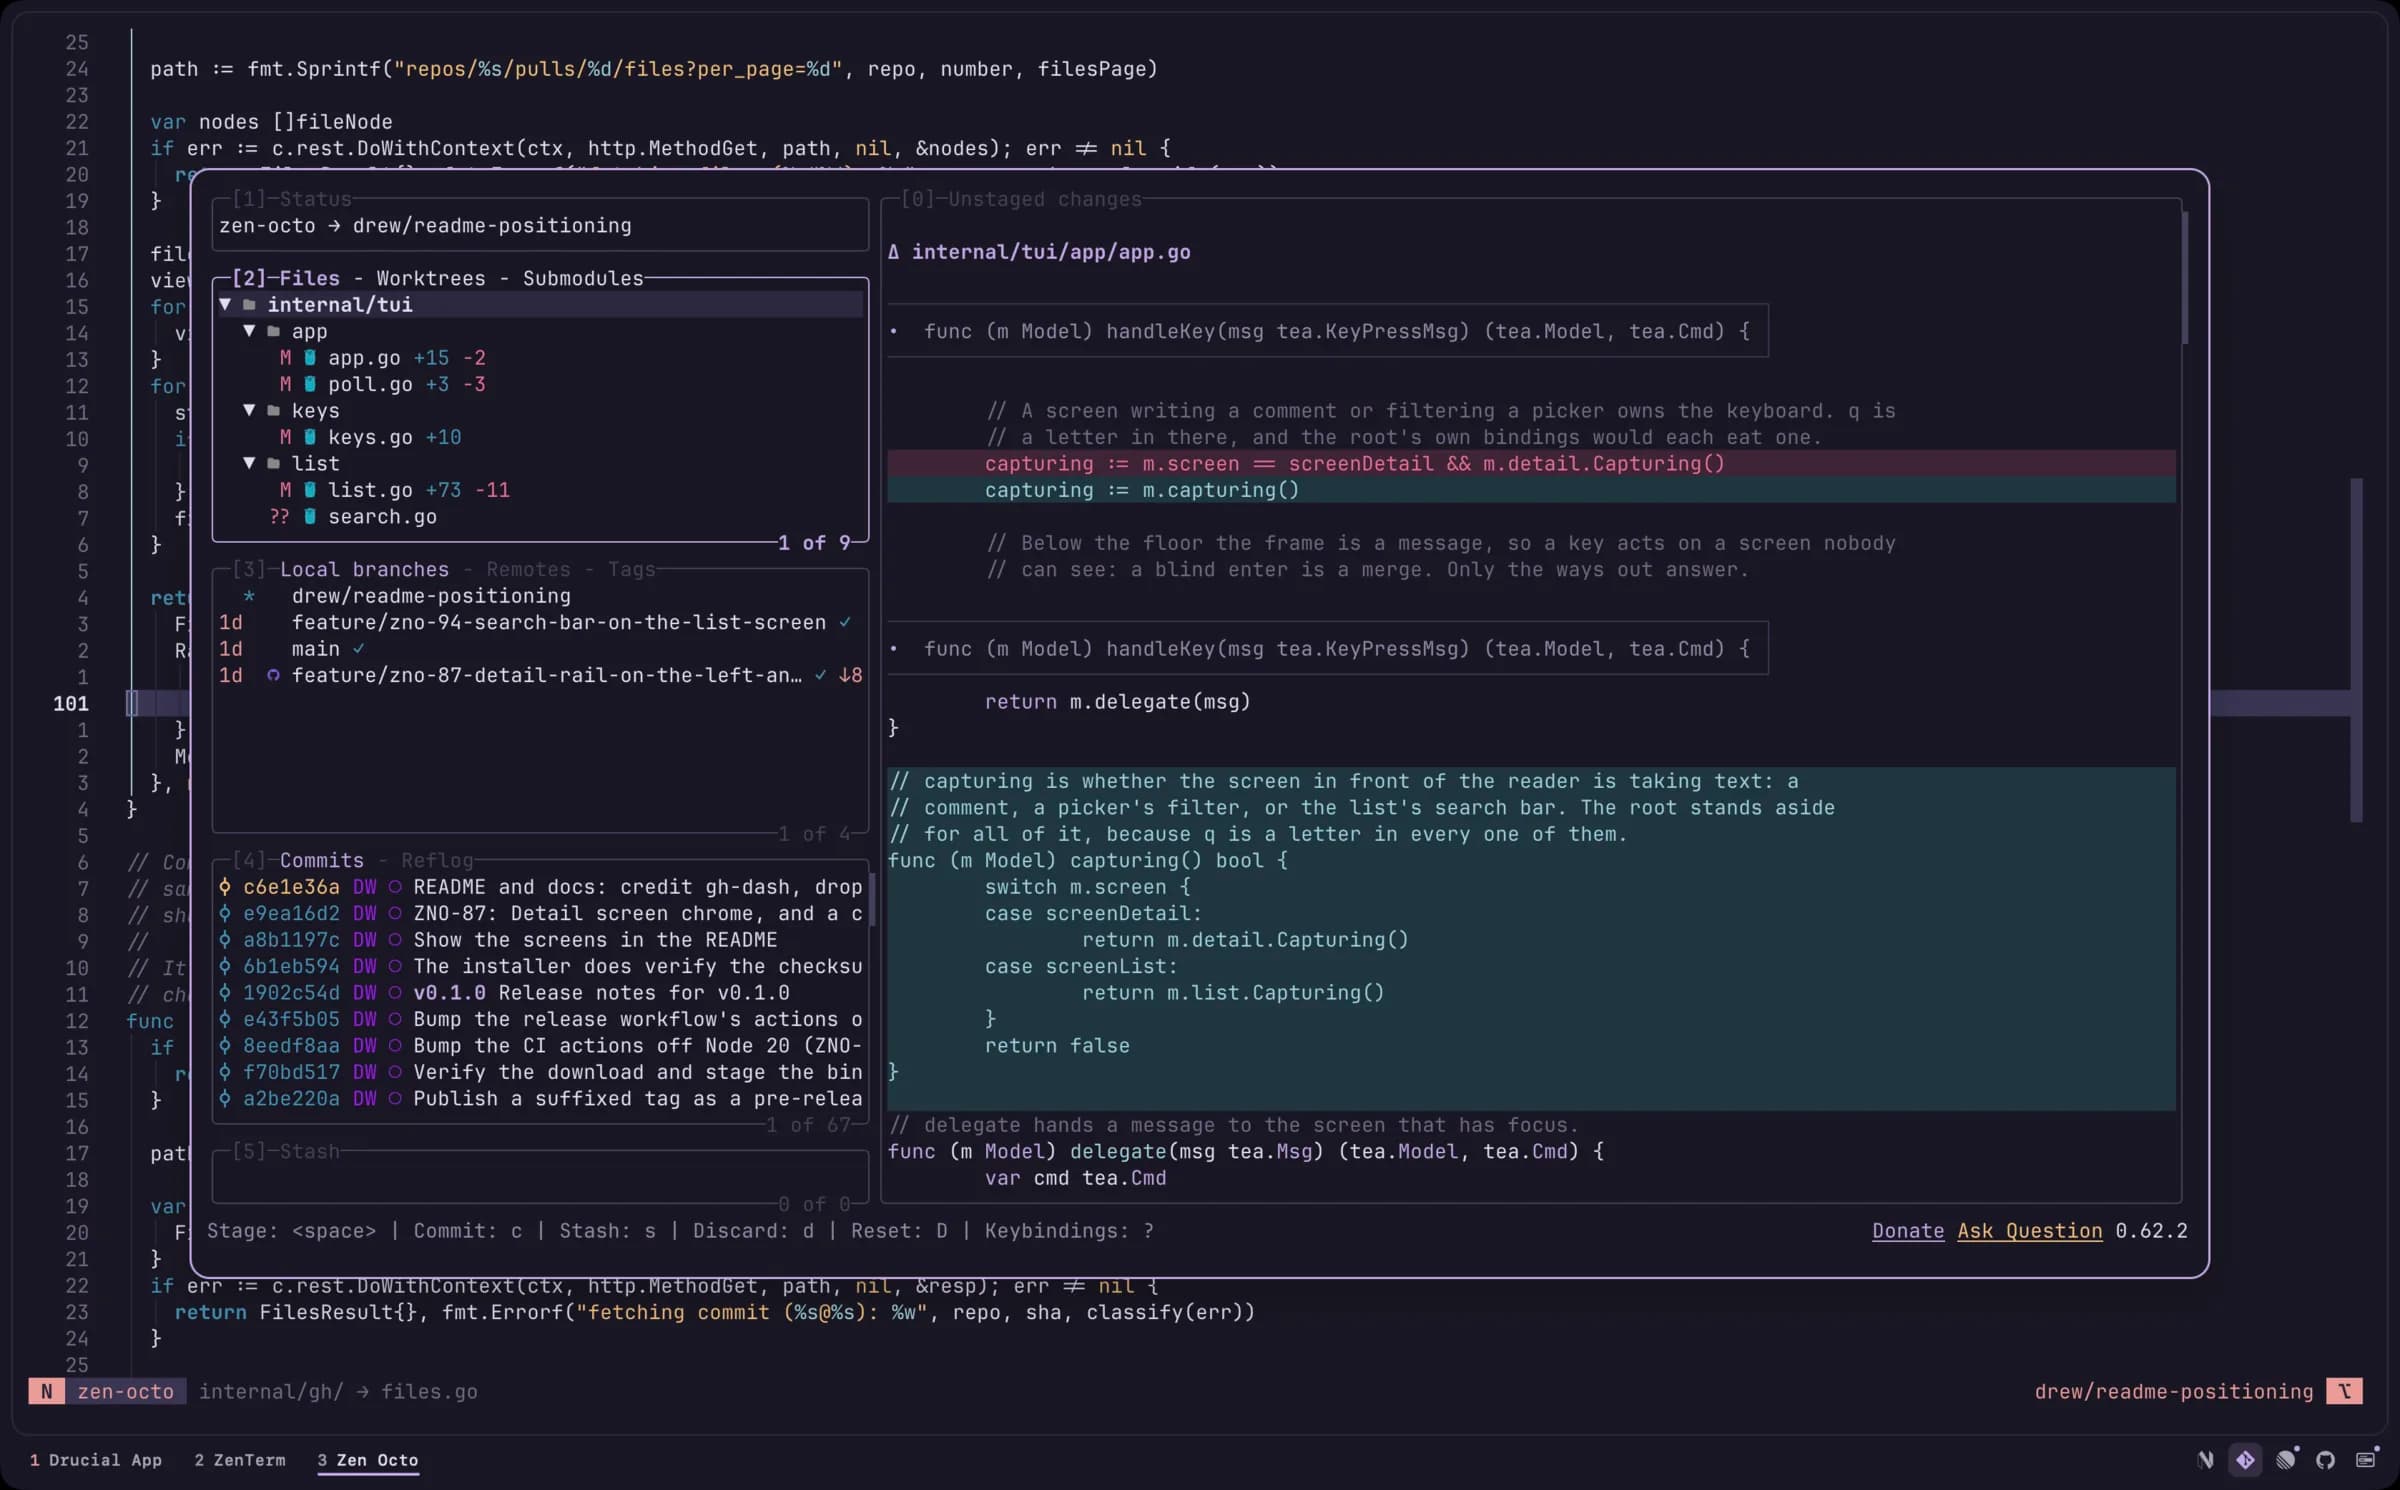Click the folder icon beside keys
2400x1490 pixels.
274,411
